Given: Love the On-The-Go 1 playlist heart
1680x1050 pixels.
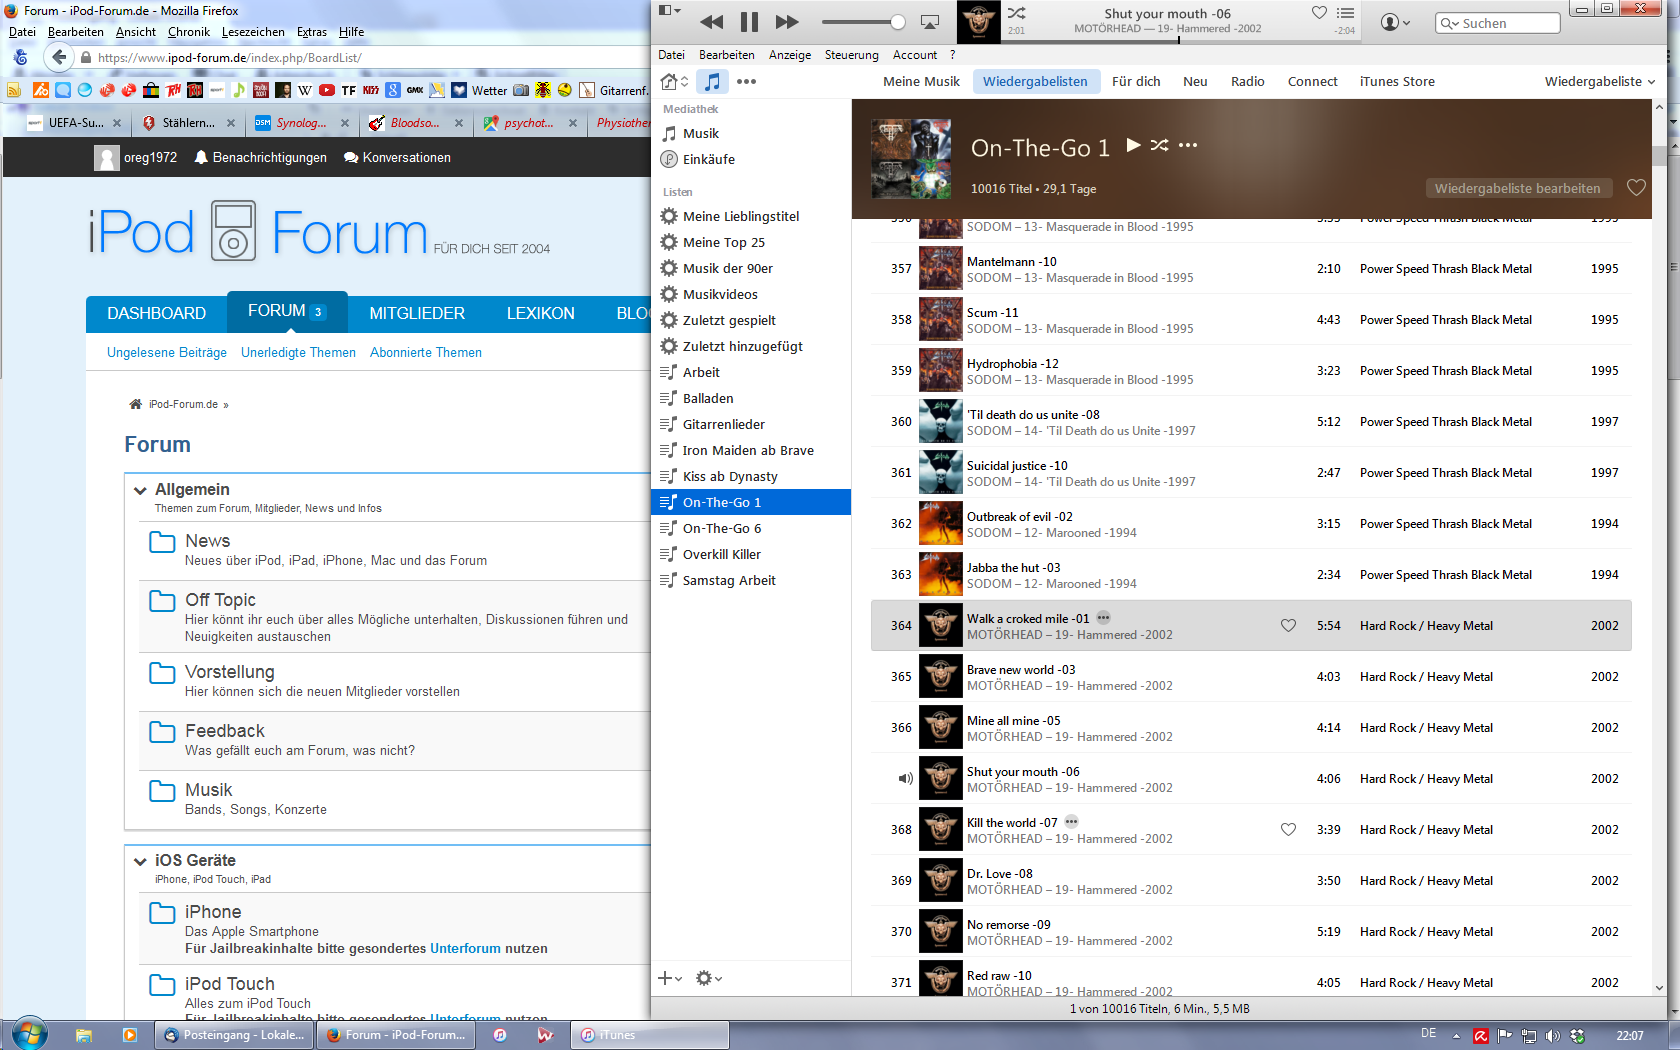Looking at the screenshot, I should pyautogui.click(x=1636, y=187).
